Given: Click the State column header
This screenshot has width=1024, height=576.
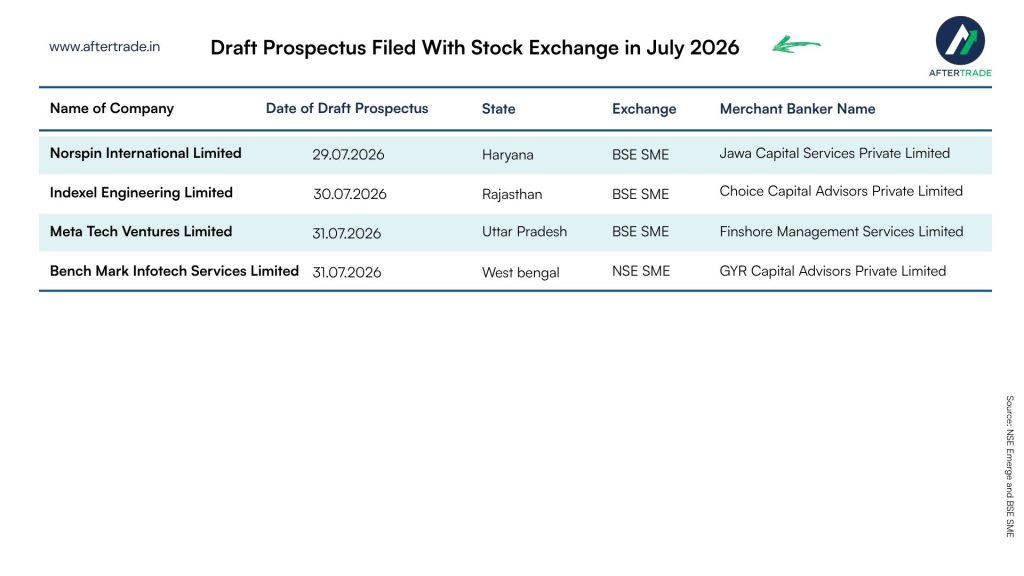Looking at the screenshot, I should [x=498, y=109].
